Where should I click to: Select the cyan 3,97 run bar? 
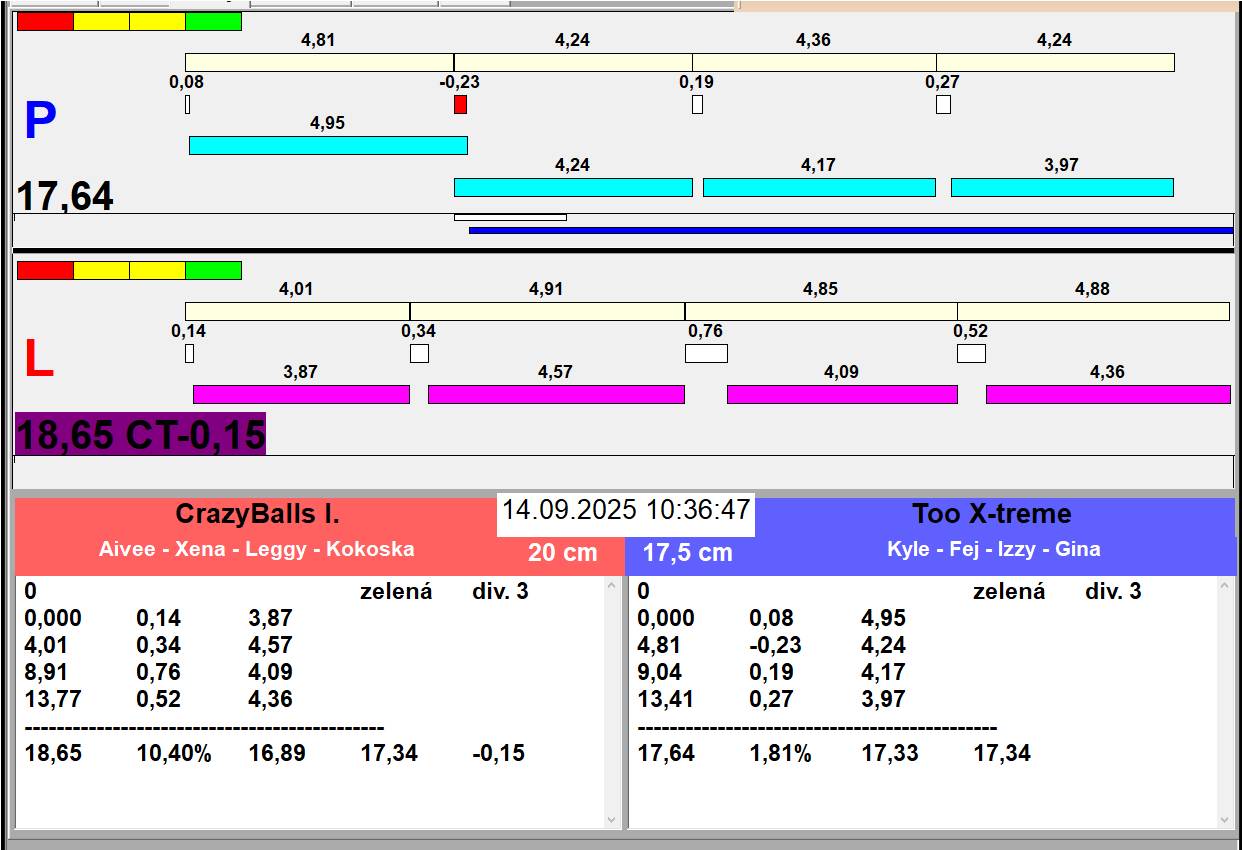click(1062, 187)
